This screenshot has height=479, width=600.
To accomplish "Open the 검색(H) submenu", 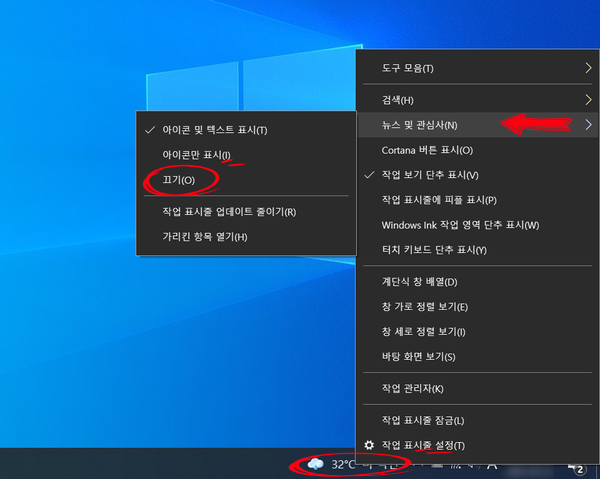I will (x=478, y=100).
